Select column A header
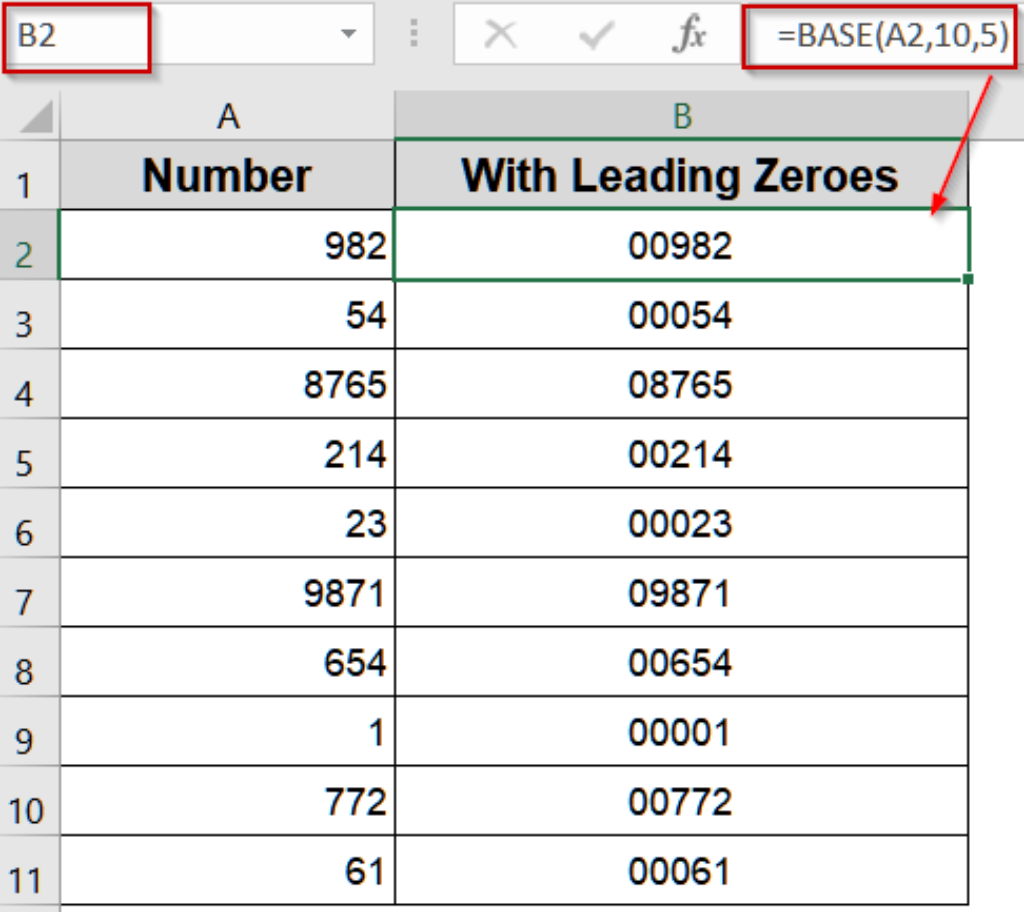This screenshot has height=912, width=1024. (227, 117)
